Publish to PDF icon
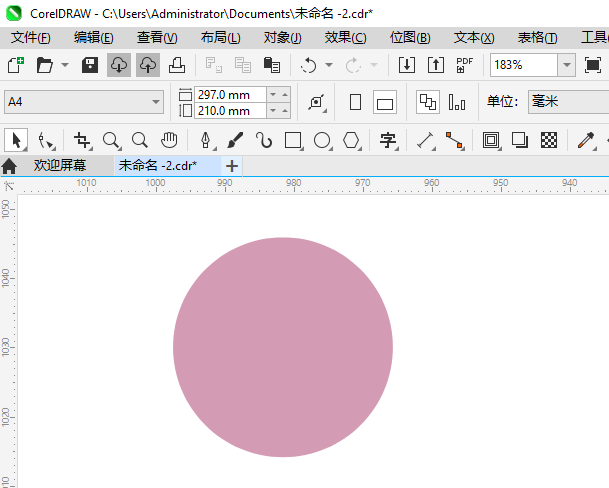Viewport: 609px width, 488px height. coord(465,65)
